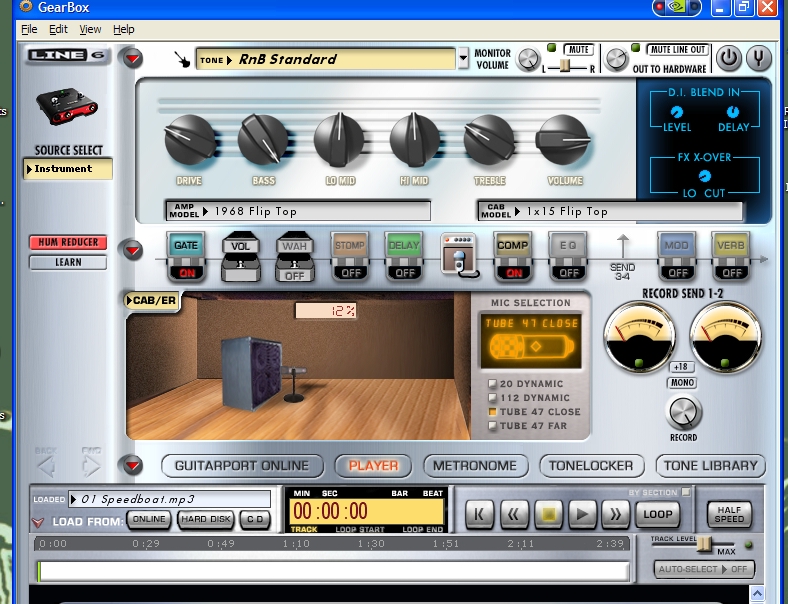
Task: Click the WAH pedal icon
Action: [x=295, y=256]
